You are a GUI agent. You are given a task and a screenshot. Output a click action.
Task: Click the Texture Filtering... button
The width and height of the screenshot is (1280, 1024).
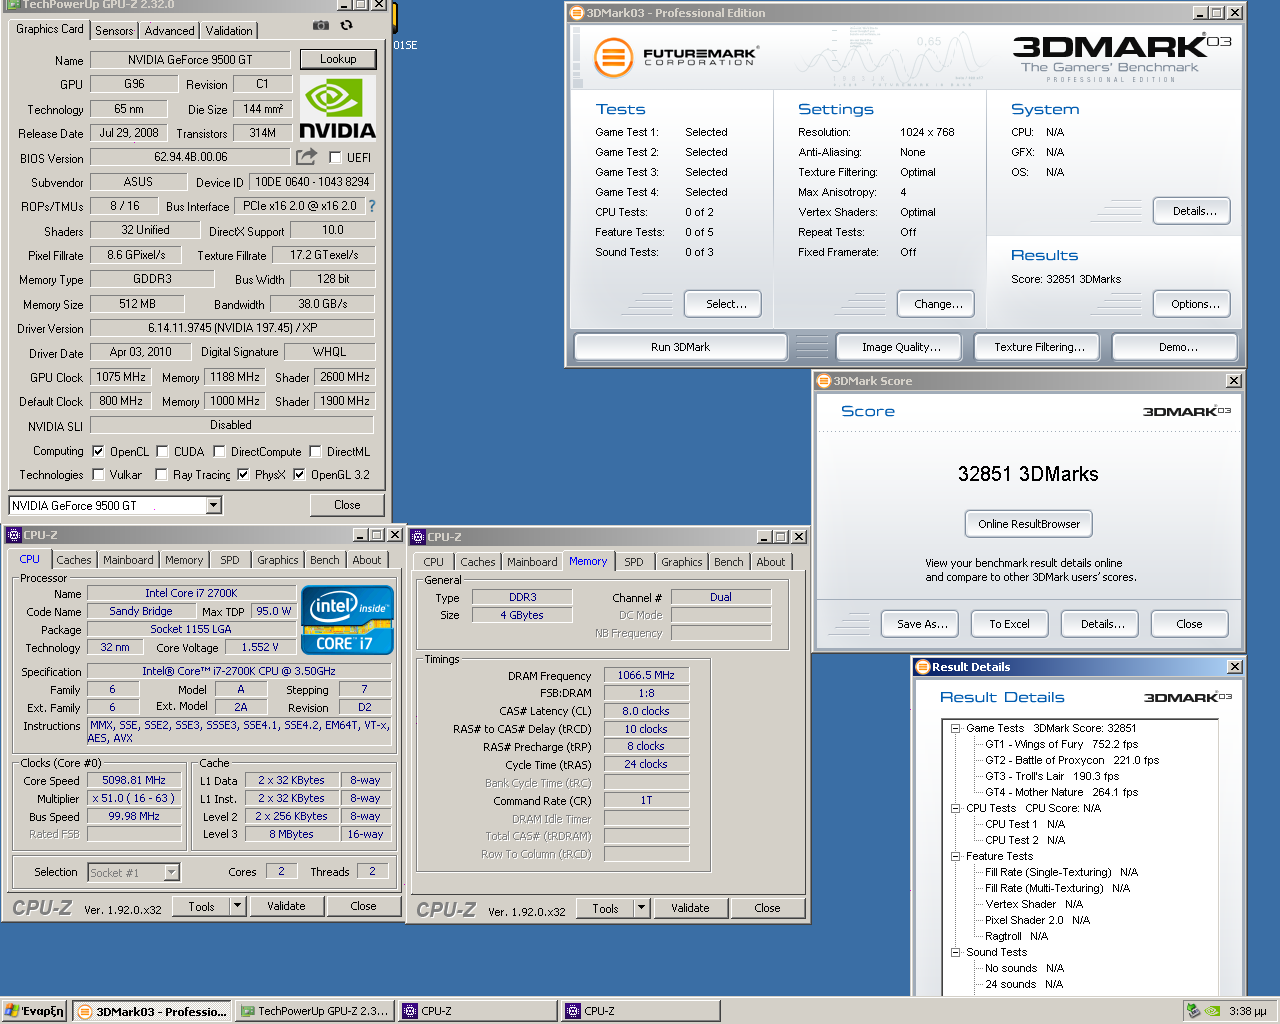(1039, 347)
